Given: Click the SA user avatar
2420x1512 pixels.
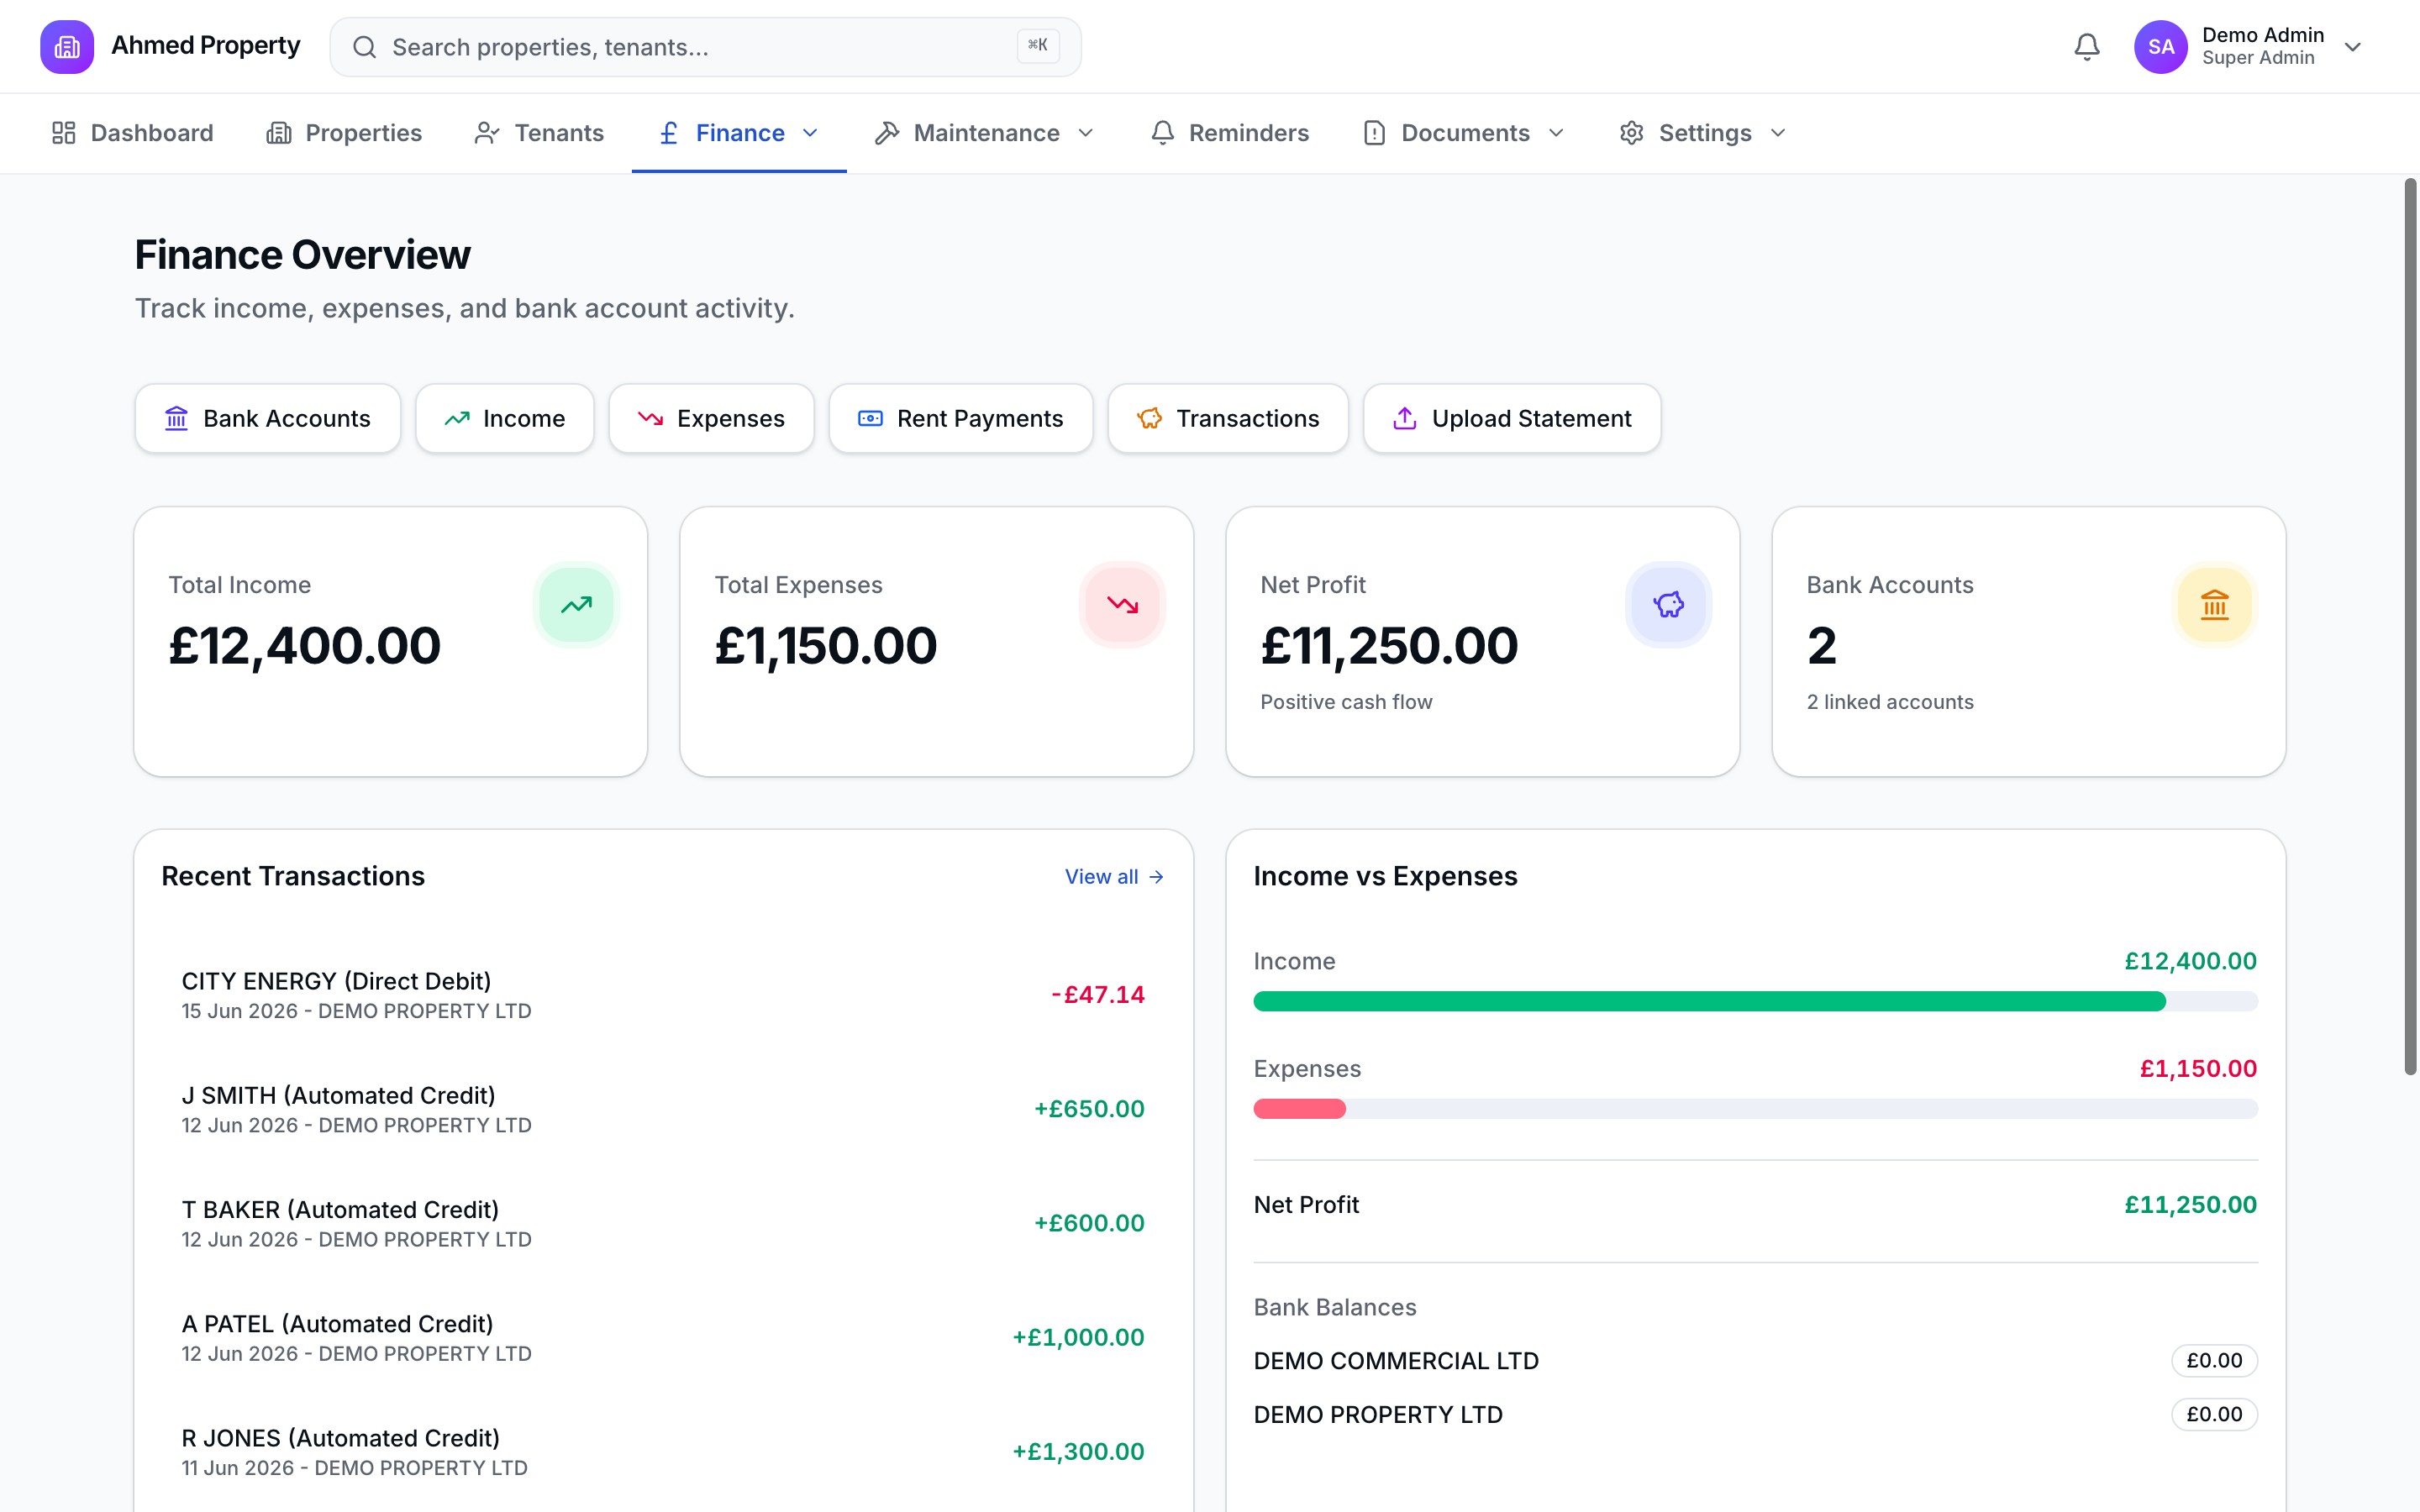Looking at the screenshot, I should (x=2160, y=47).
